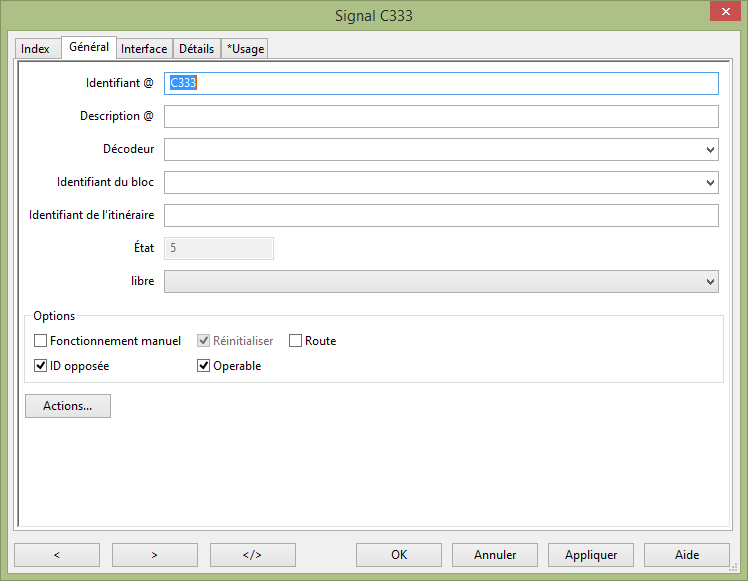The image size is (748, 581).
Task: Switch to the Détails tab
Action: (196, 49)
